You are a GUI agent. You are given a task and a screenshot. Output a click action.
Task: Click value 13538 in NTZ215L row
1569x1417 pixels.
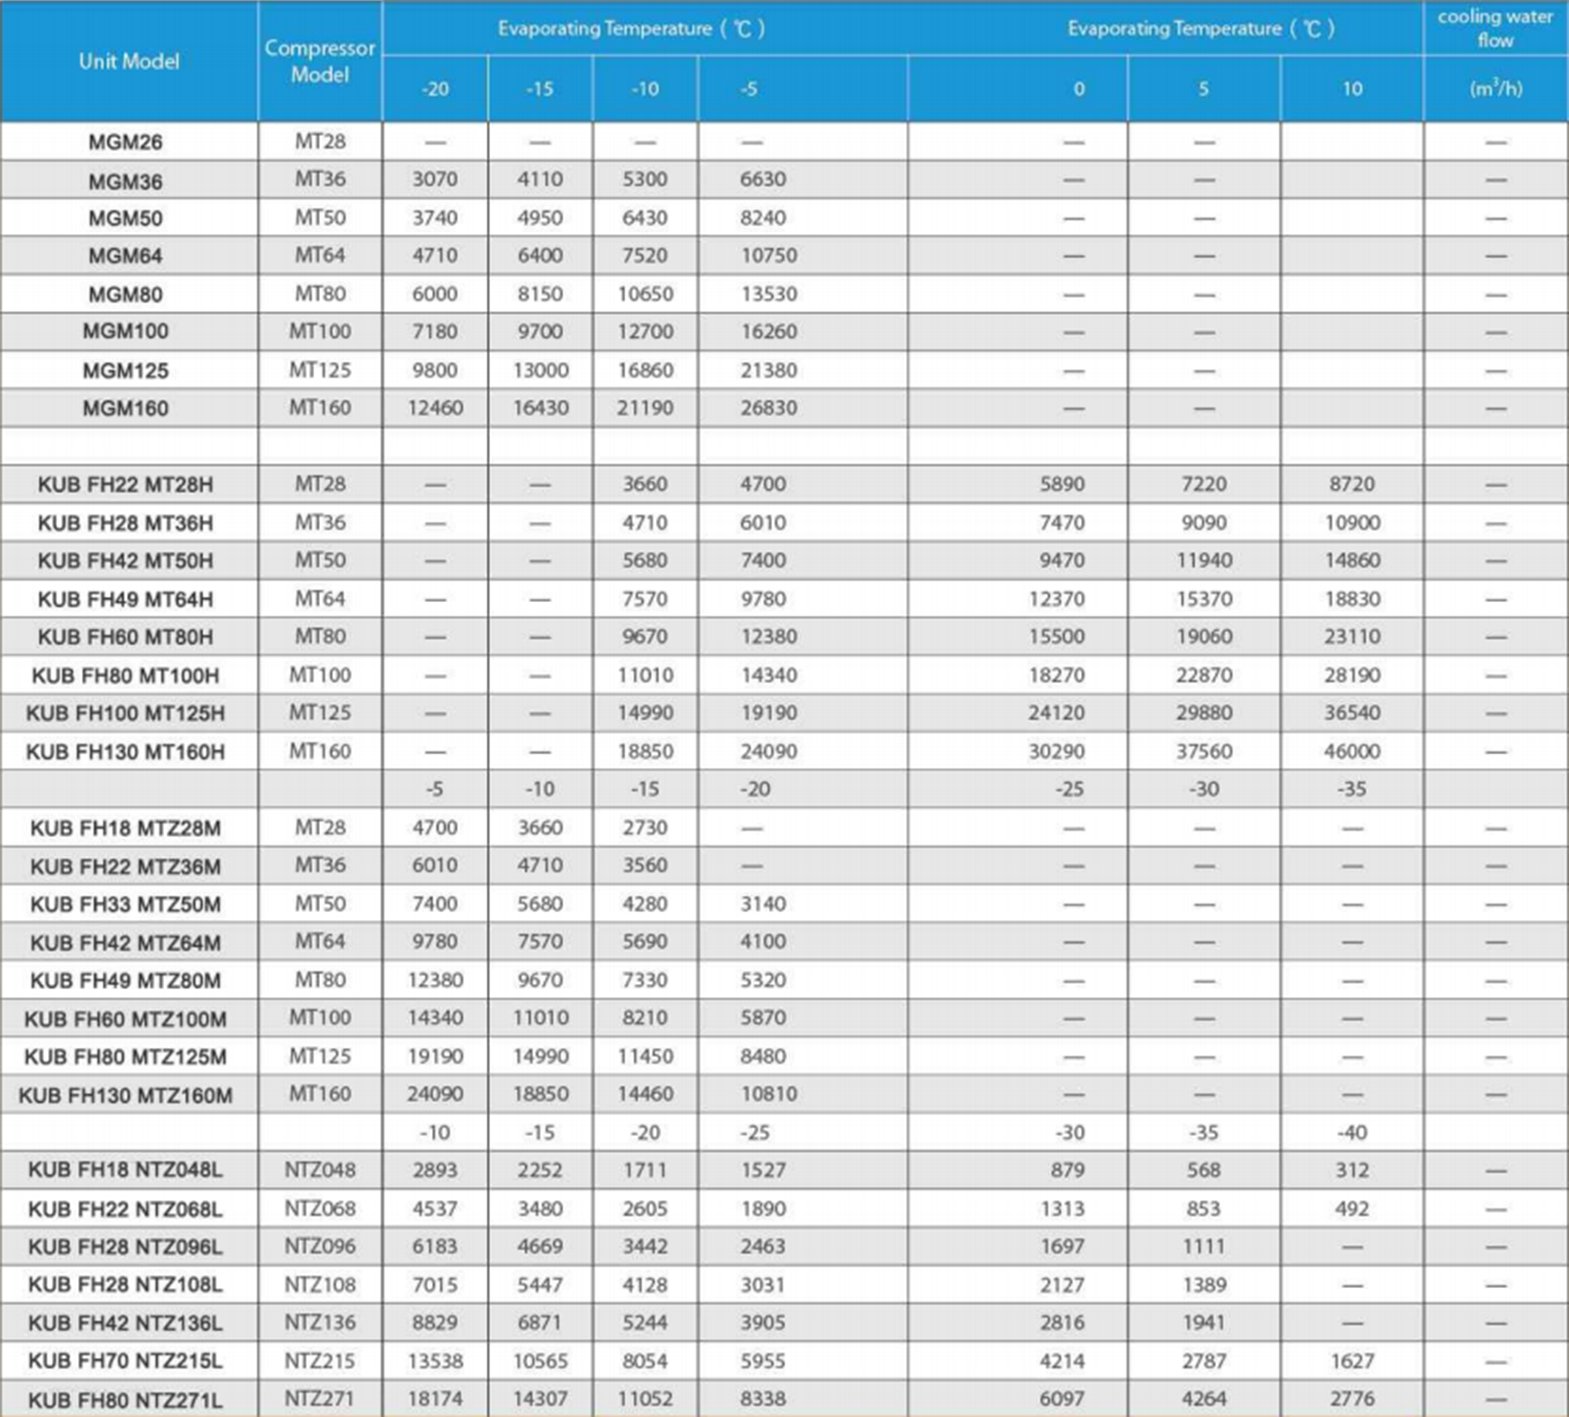(435, 1361)
